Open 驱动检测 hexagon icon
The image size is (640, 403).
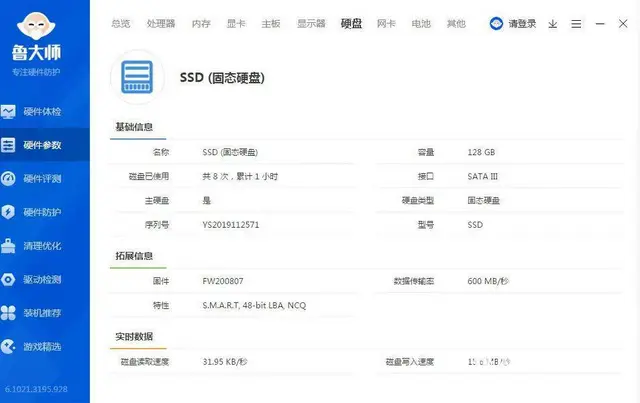pyautogui.click(x=8, y=279)
